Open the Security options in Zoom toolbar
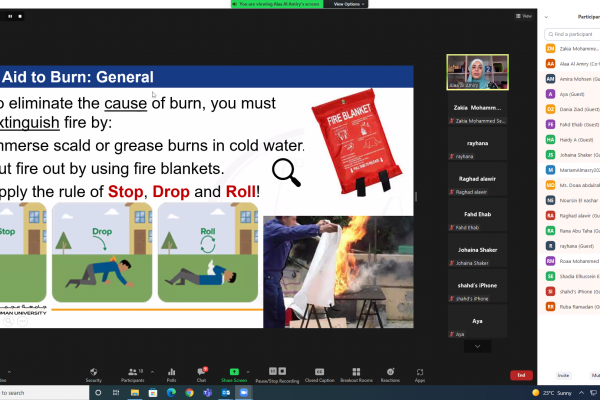Image resolution: width=600 pixels, height=400 pixels. coord(93,373)
